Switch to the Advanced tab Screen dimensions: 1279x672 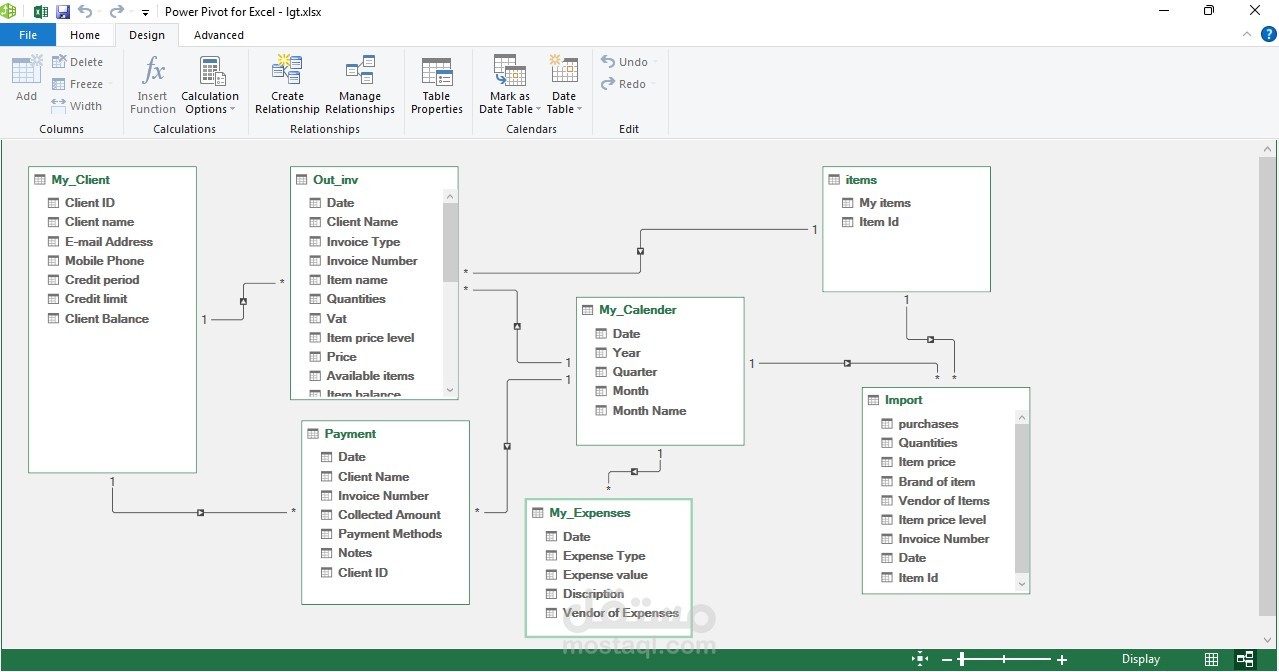point(218,34)
